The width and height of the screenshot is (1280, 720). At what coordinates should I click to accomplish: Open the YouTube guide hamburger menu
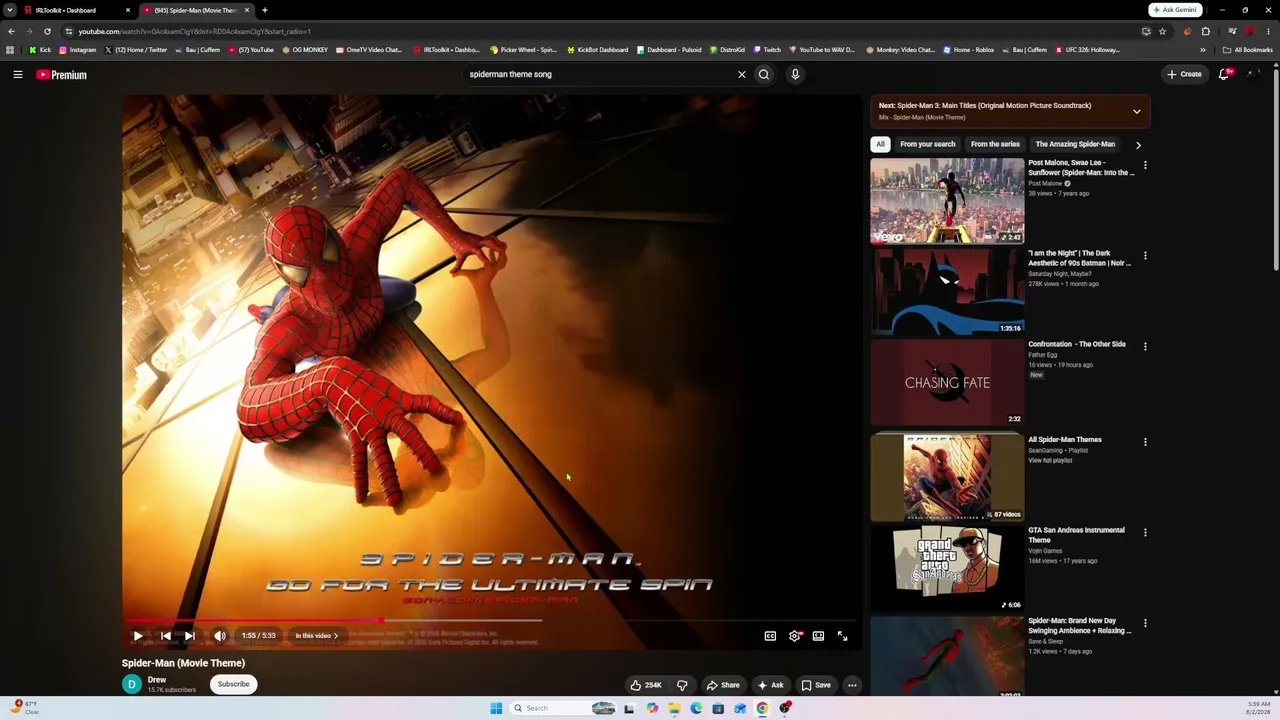18,74
